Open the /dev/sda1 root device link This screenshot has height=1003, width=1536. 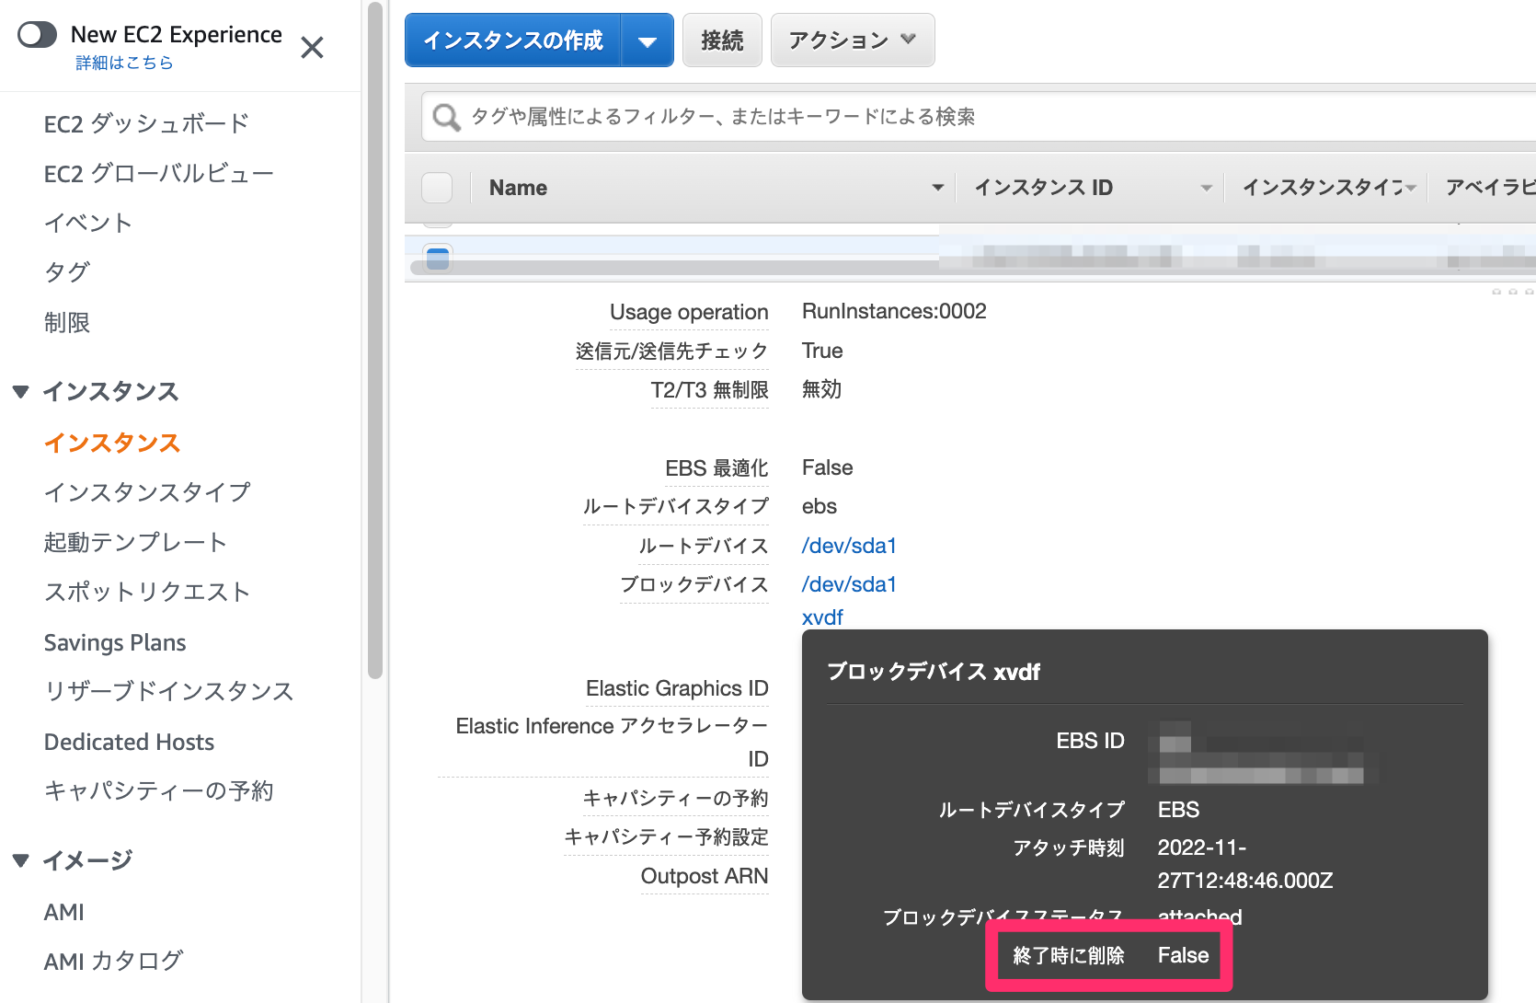[x=848, y=545]
